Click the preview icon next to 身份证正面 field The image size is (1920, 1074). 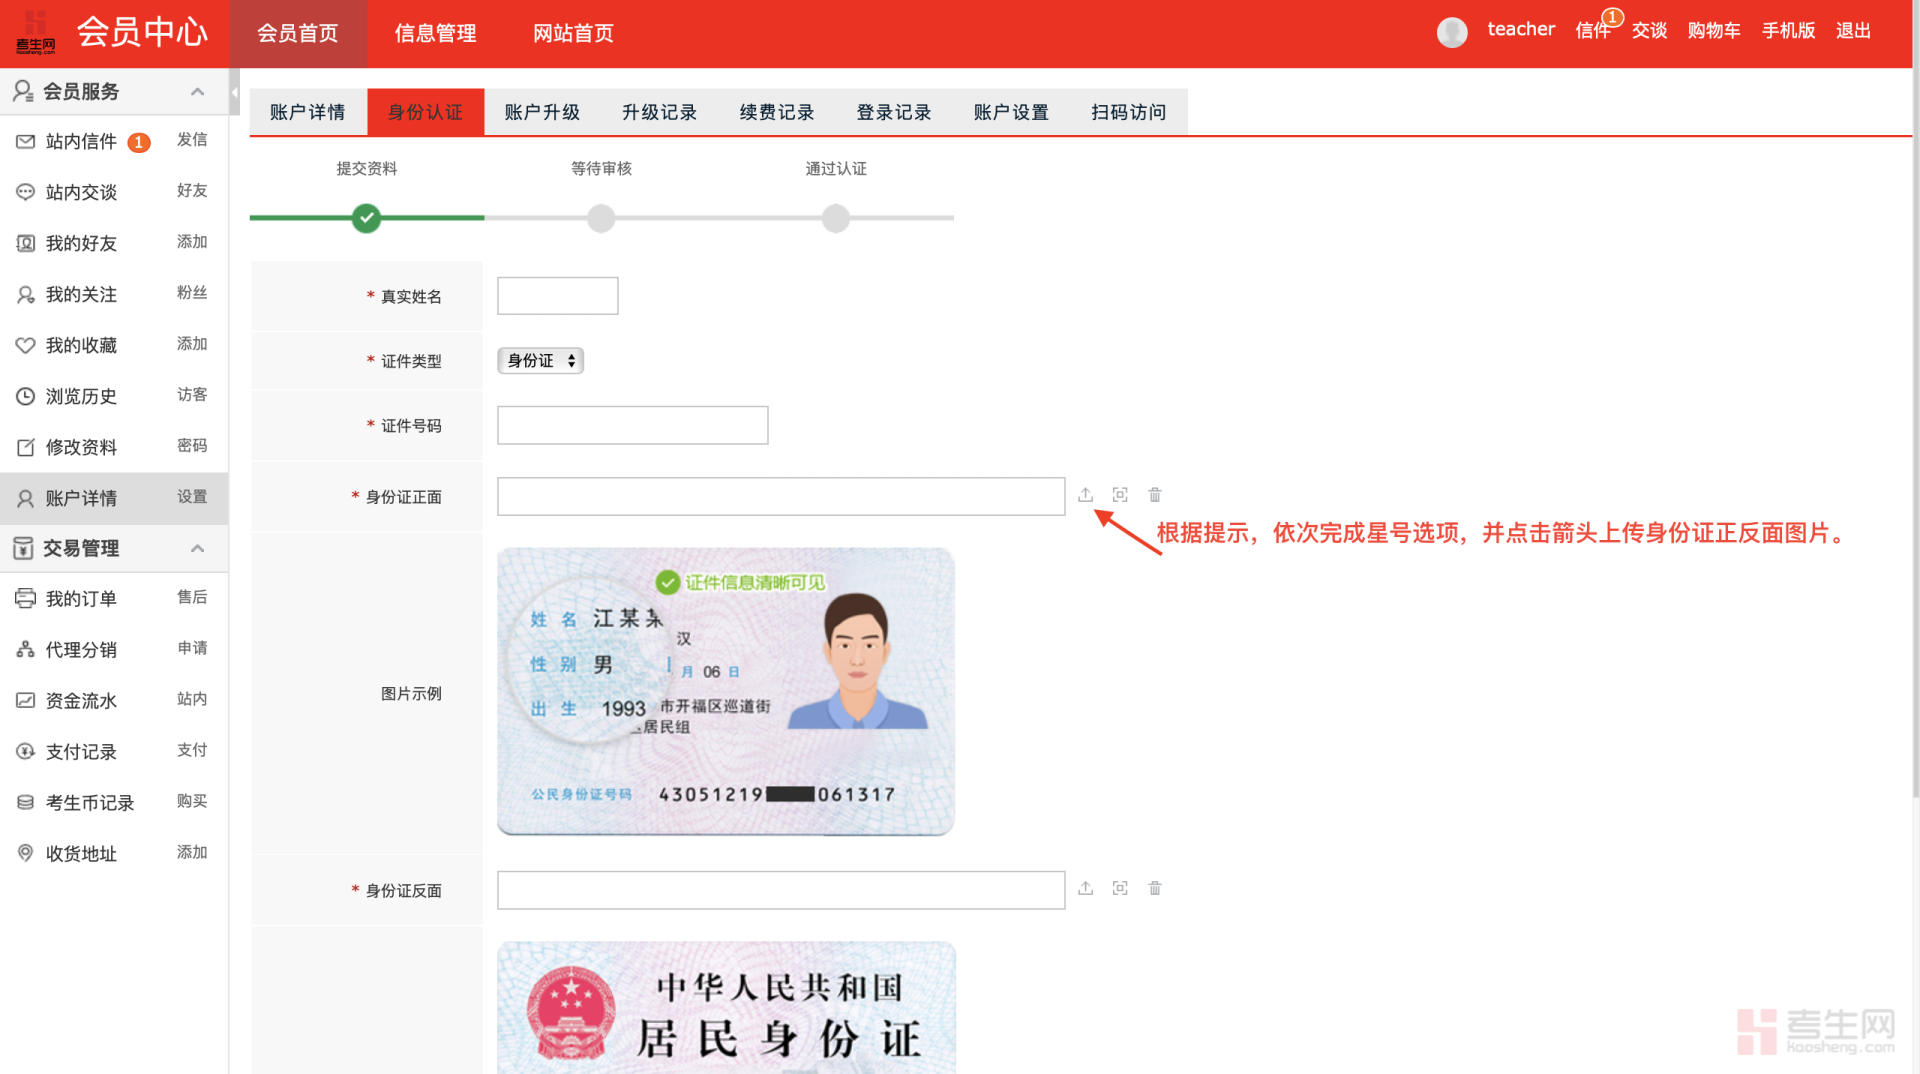point(1120,494)
